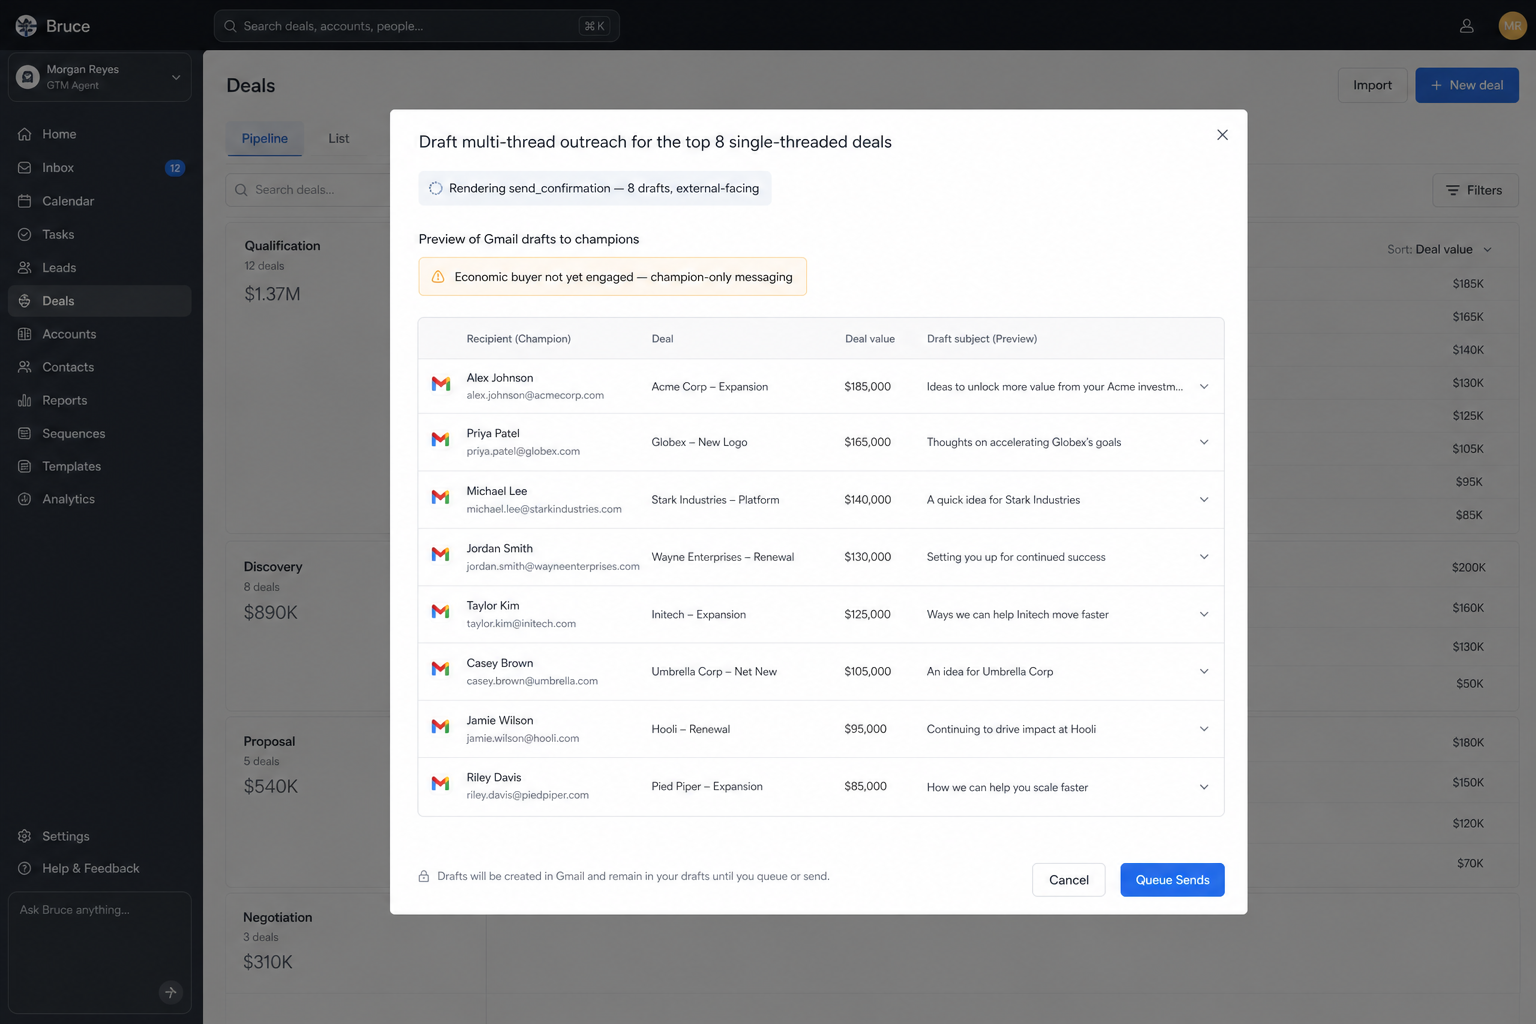Expand Priya Patel's Globex draft
1536x1024 pixels.
pyautogui.click(x=1204, y=442)
